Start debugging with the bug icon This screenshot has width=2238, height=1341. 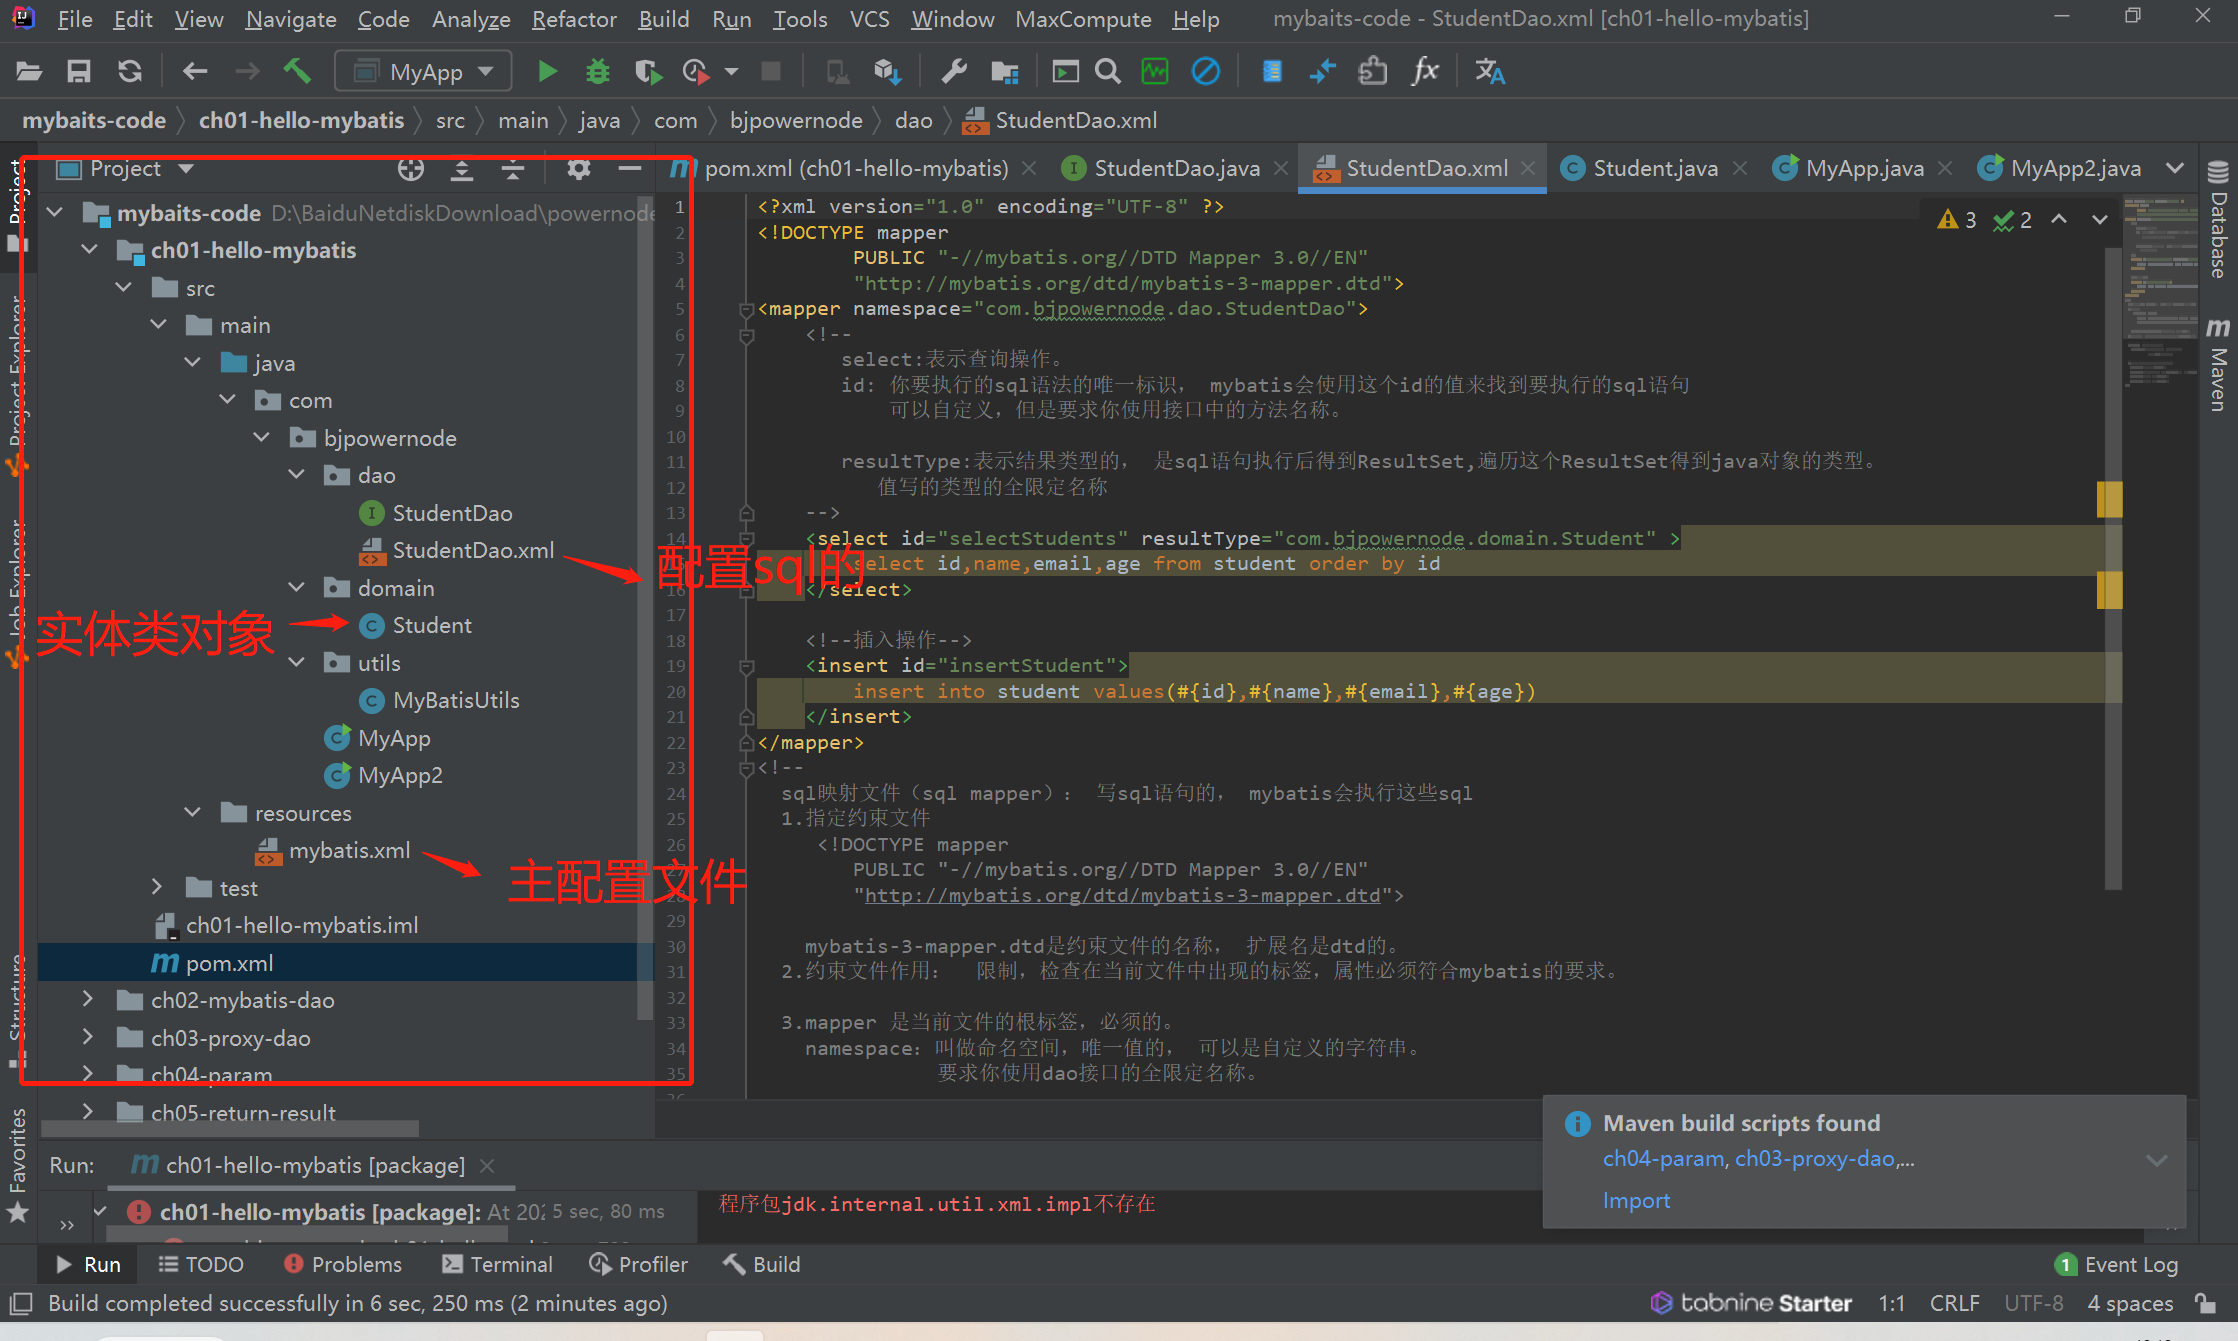(597, 71)
